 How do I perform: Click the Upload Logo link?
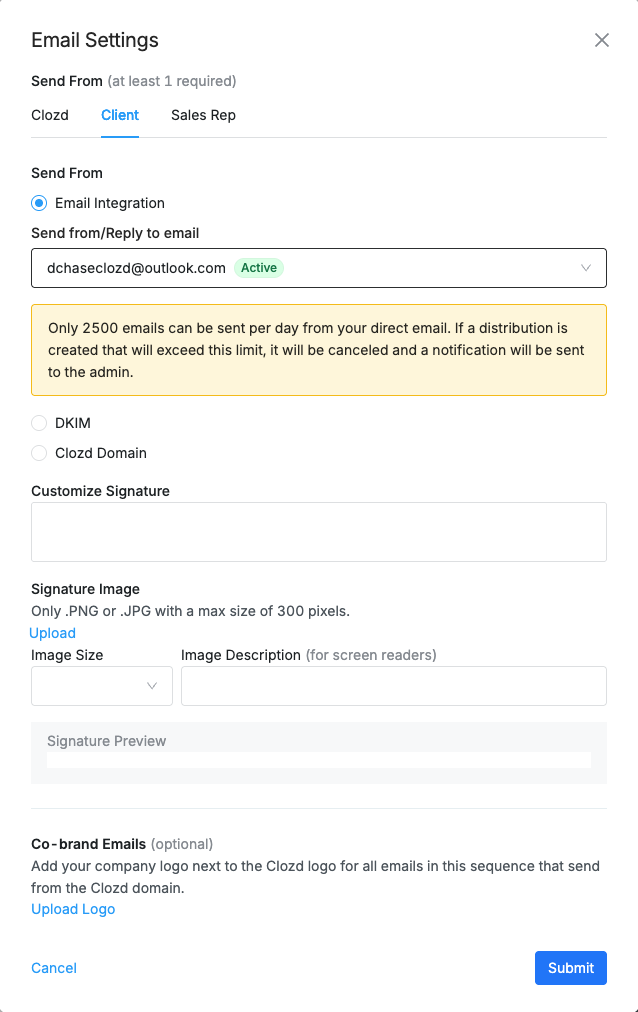73,909
